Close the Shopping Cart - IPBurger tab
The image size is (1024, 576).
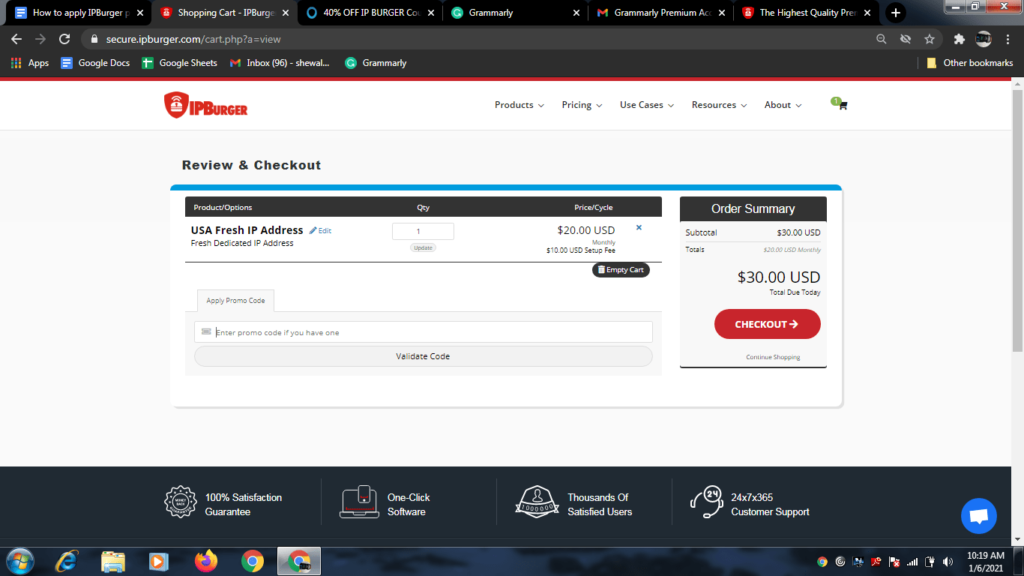click(285, 12)
